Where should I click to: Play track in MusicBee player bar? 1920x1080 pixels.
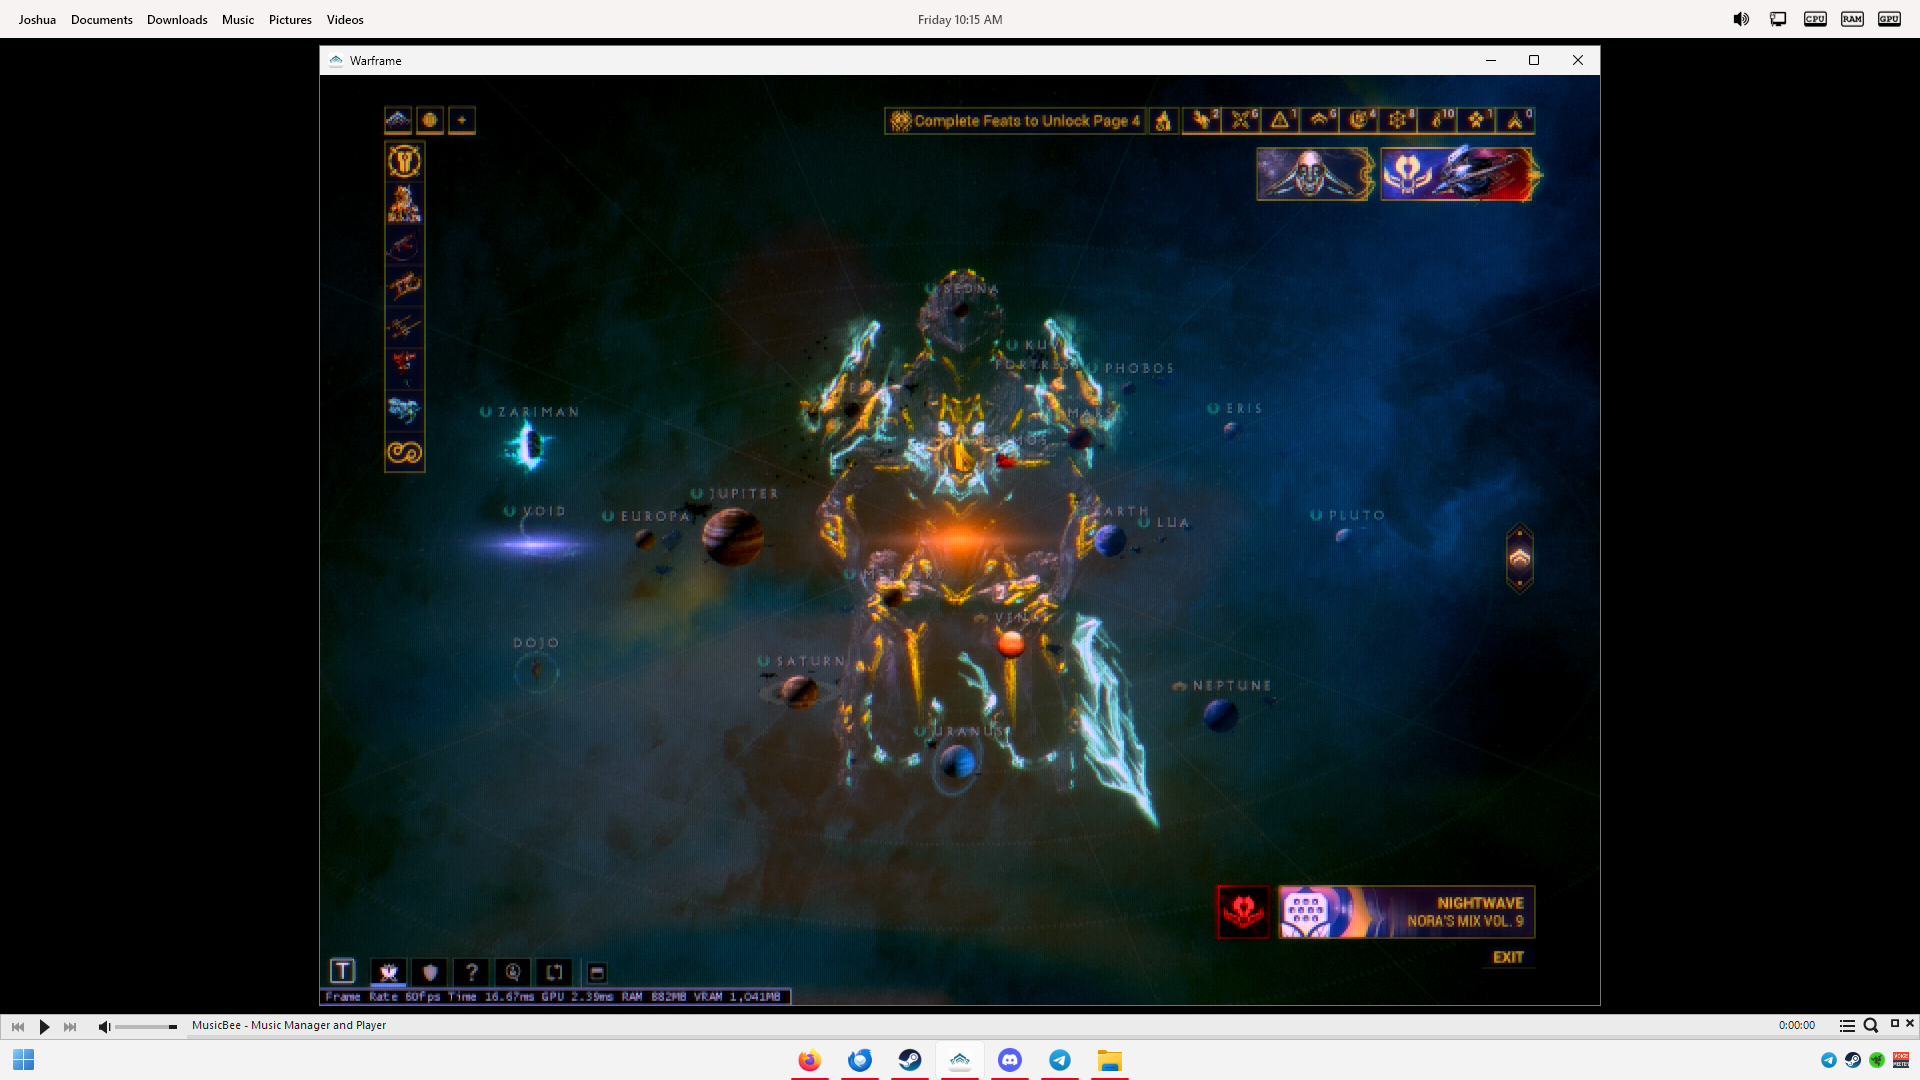44,1026
